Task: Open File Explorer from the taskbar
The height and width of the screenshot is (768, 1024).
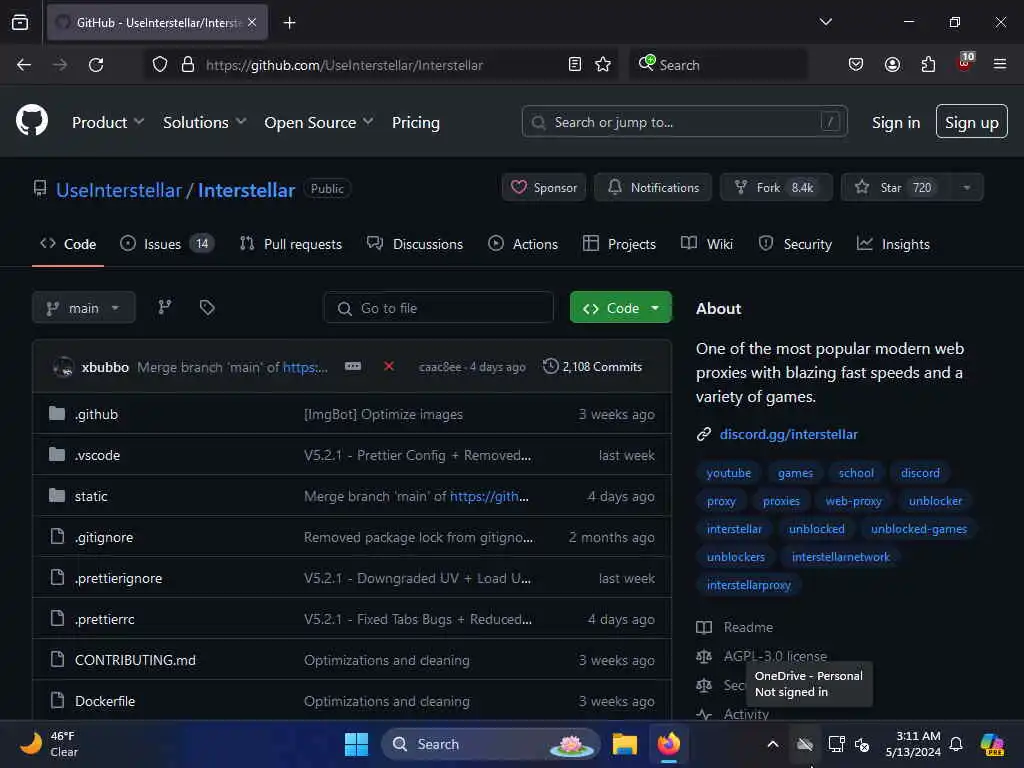Action: pyautogui.click(x=624, y=744)
